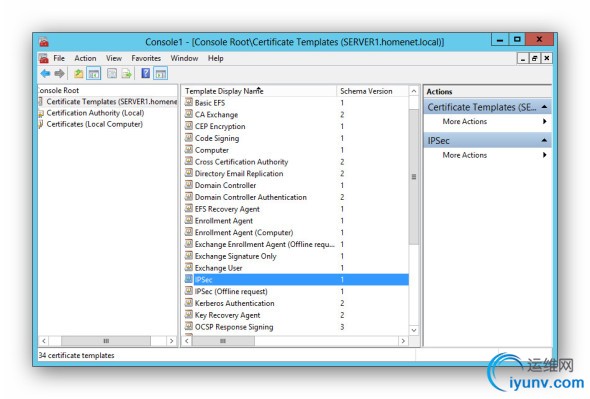
Task: Open Help via blue question mark icon
Action: pyautogui.click(x=146, y=73)
